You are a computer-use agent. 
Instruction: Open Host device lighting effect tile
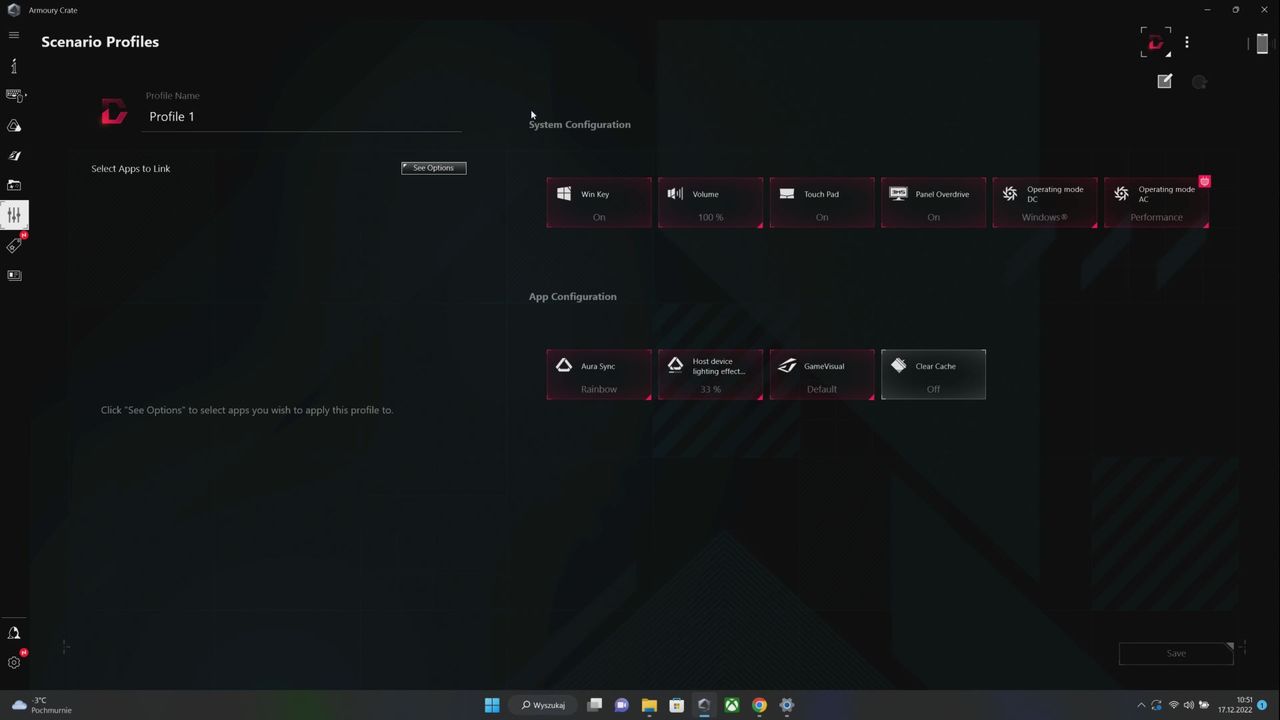(711, 375)
